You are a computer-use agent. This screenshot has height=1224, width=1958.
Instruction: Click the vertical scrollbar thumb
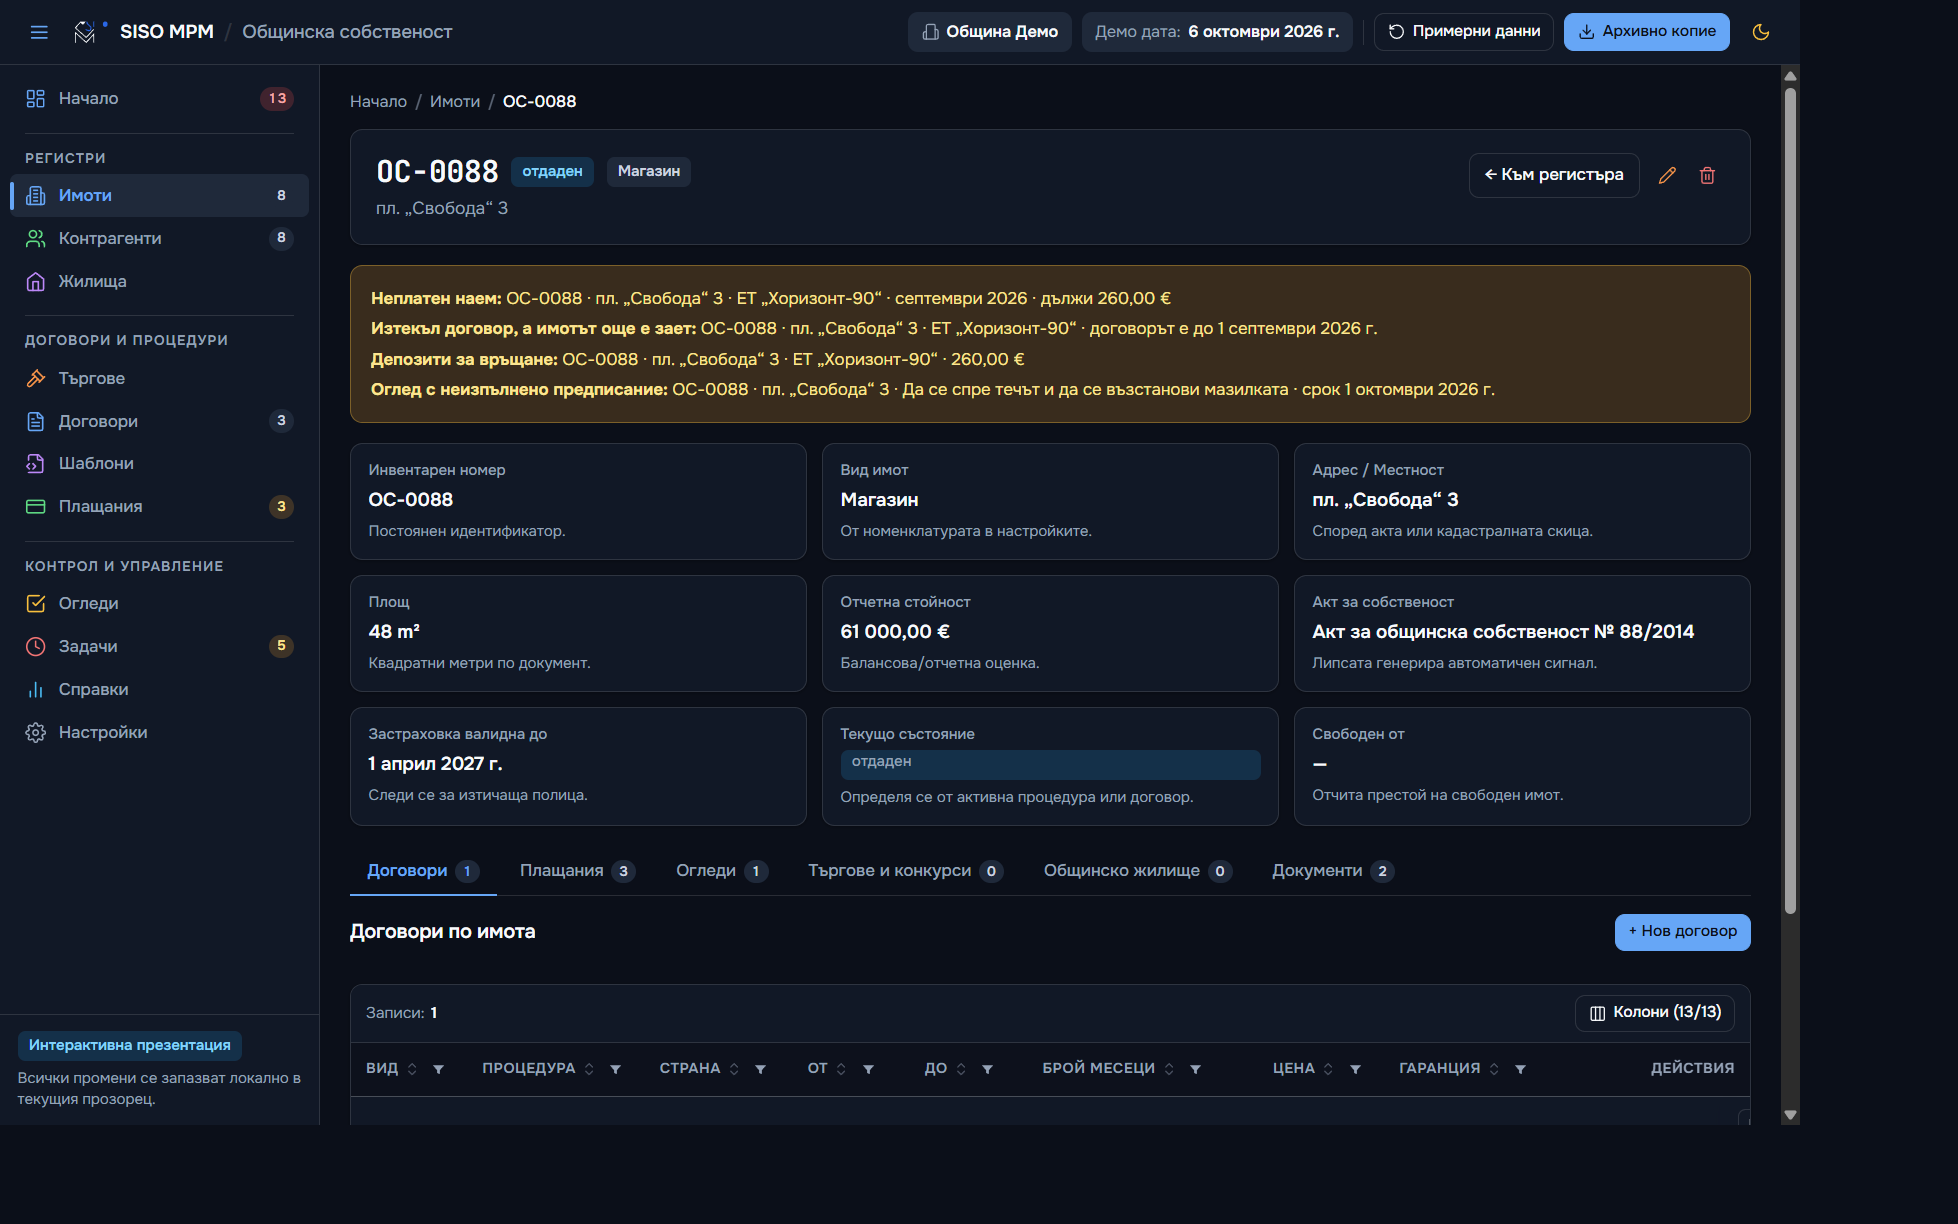1790,500
